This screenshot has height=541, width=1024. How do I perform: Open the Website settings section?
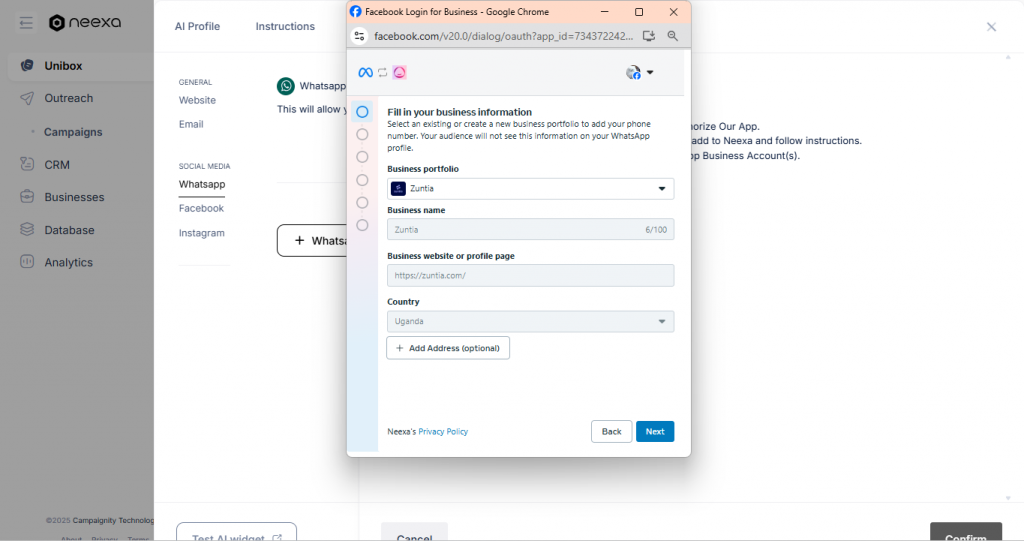click(197, 100)
